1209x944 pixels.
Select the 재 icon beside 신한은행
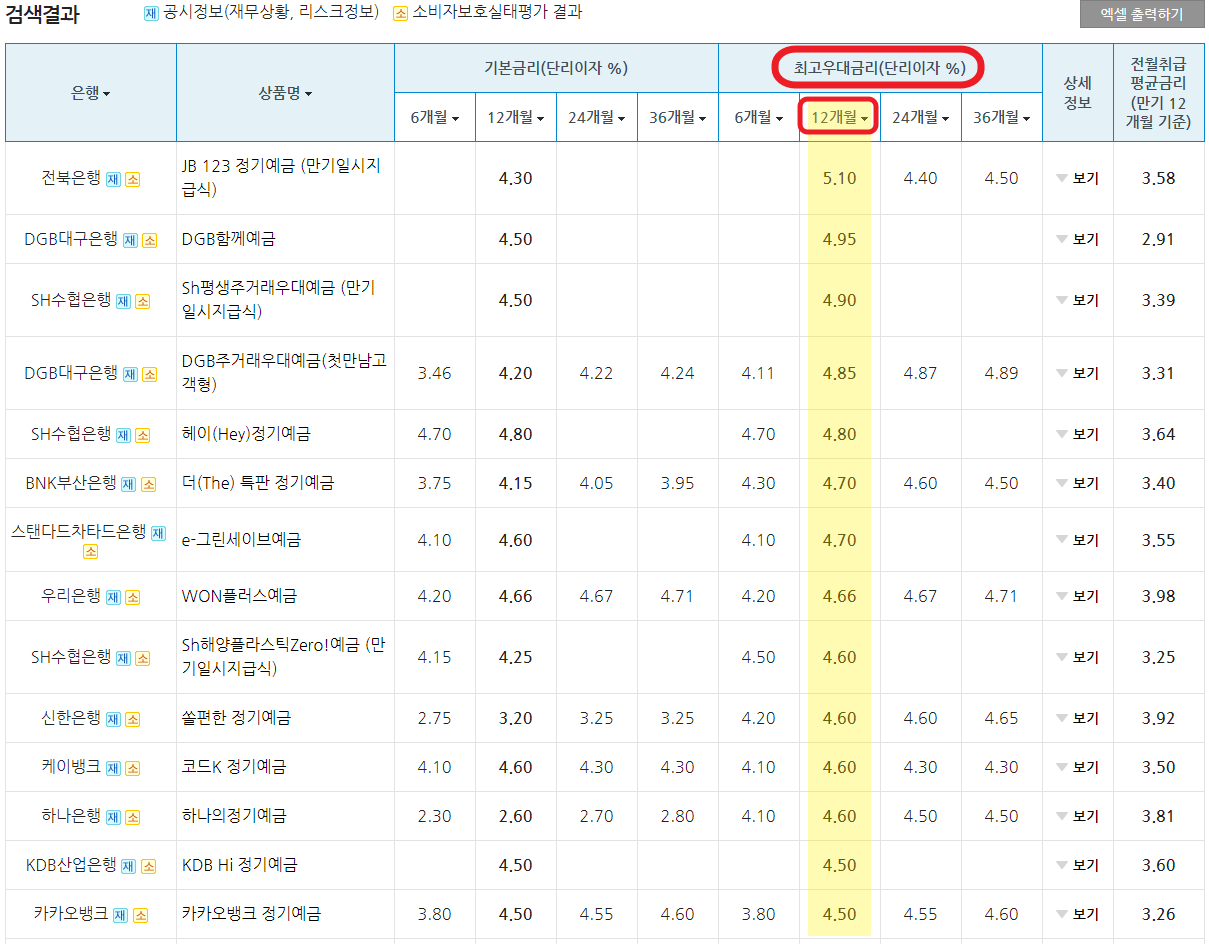pyautogui.click(x=114, y=717)
